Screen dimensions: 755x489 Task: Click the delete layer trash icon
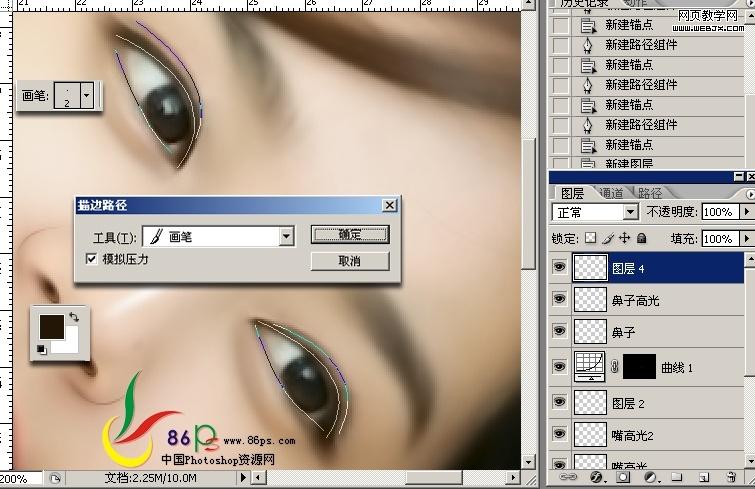click(x=731, y=476)
